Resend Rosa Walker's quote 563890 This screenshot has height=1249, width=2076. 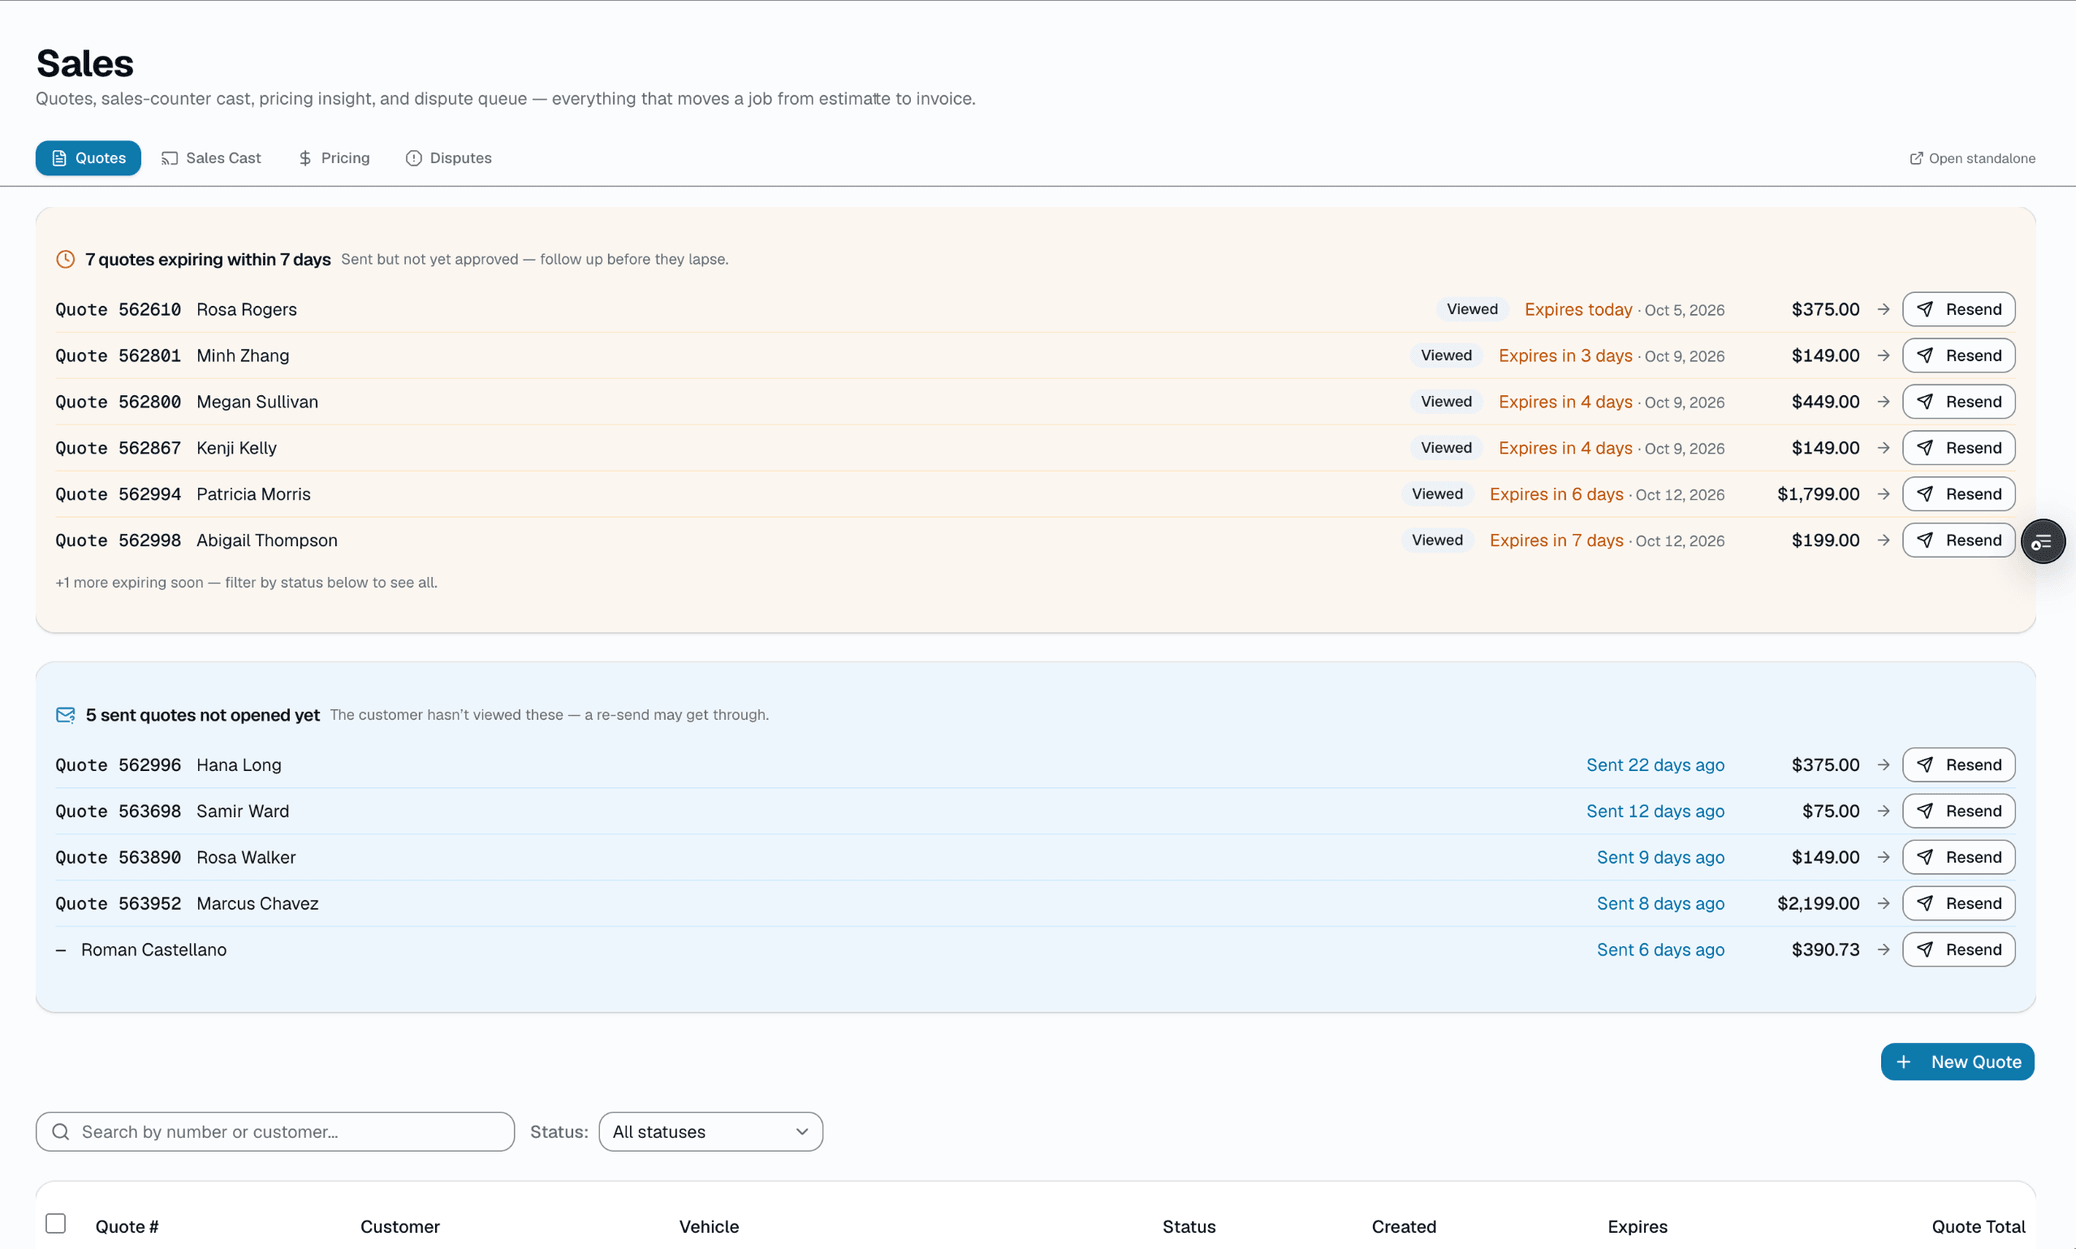(1958, 857)
